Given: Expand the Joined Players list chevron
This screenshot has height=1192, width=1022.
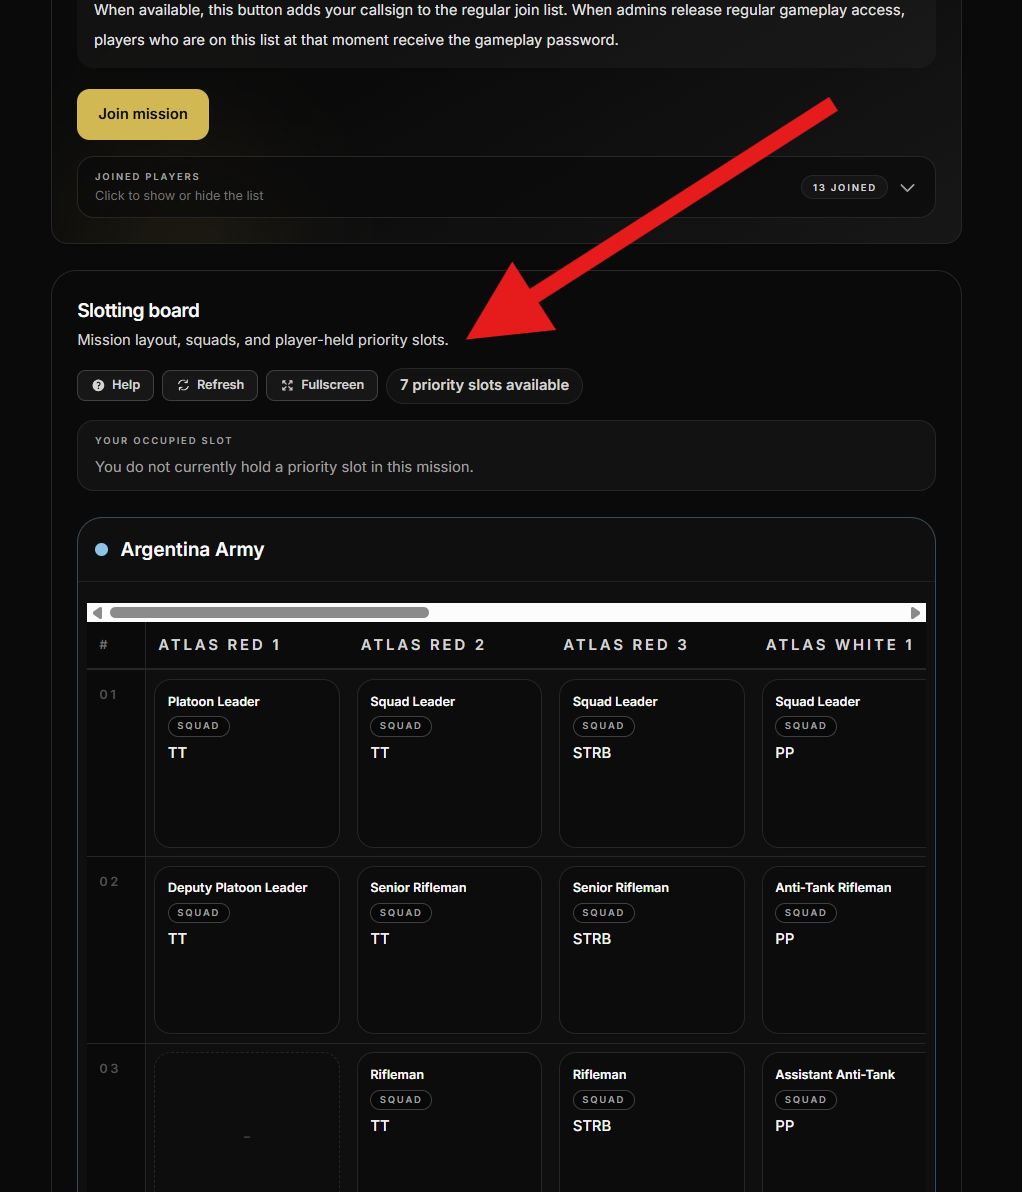Looking at the screenshot, I should [x=907, y=187].
